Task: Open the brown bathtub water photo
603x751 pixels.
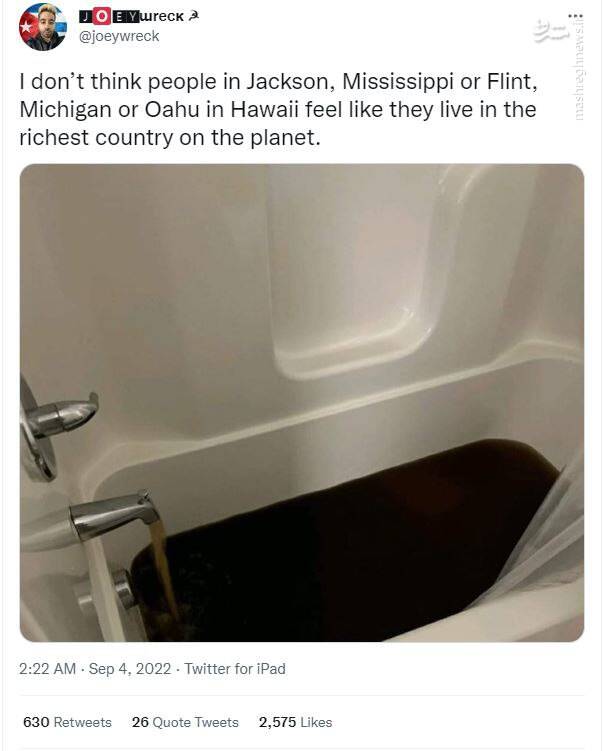Action: (302, 403)
